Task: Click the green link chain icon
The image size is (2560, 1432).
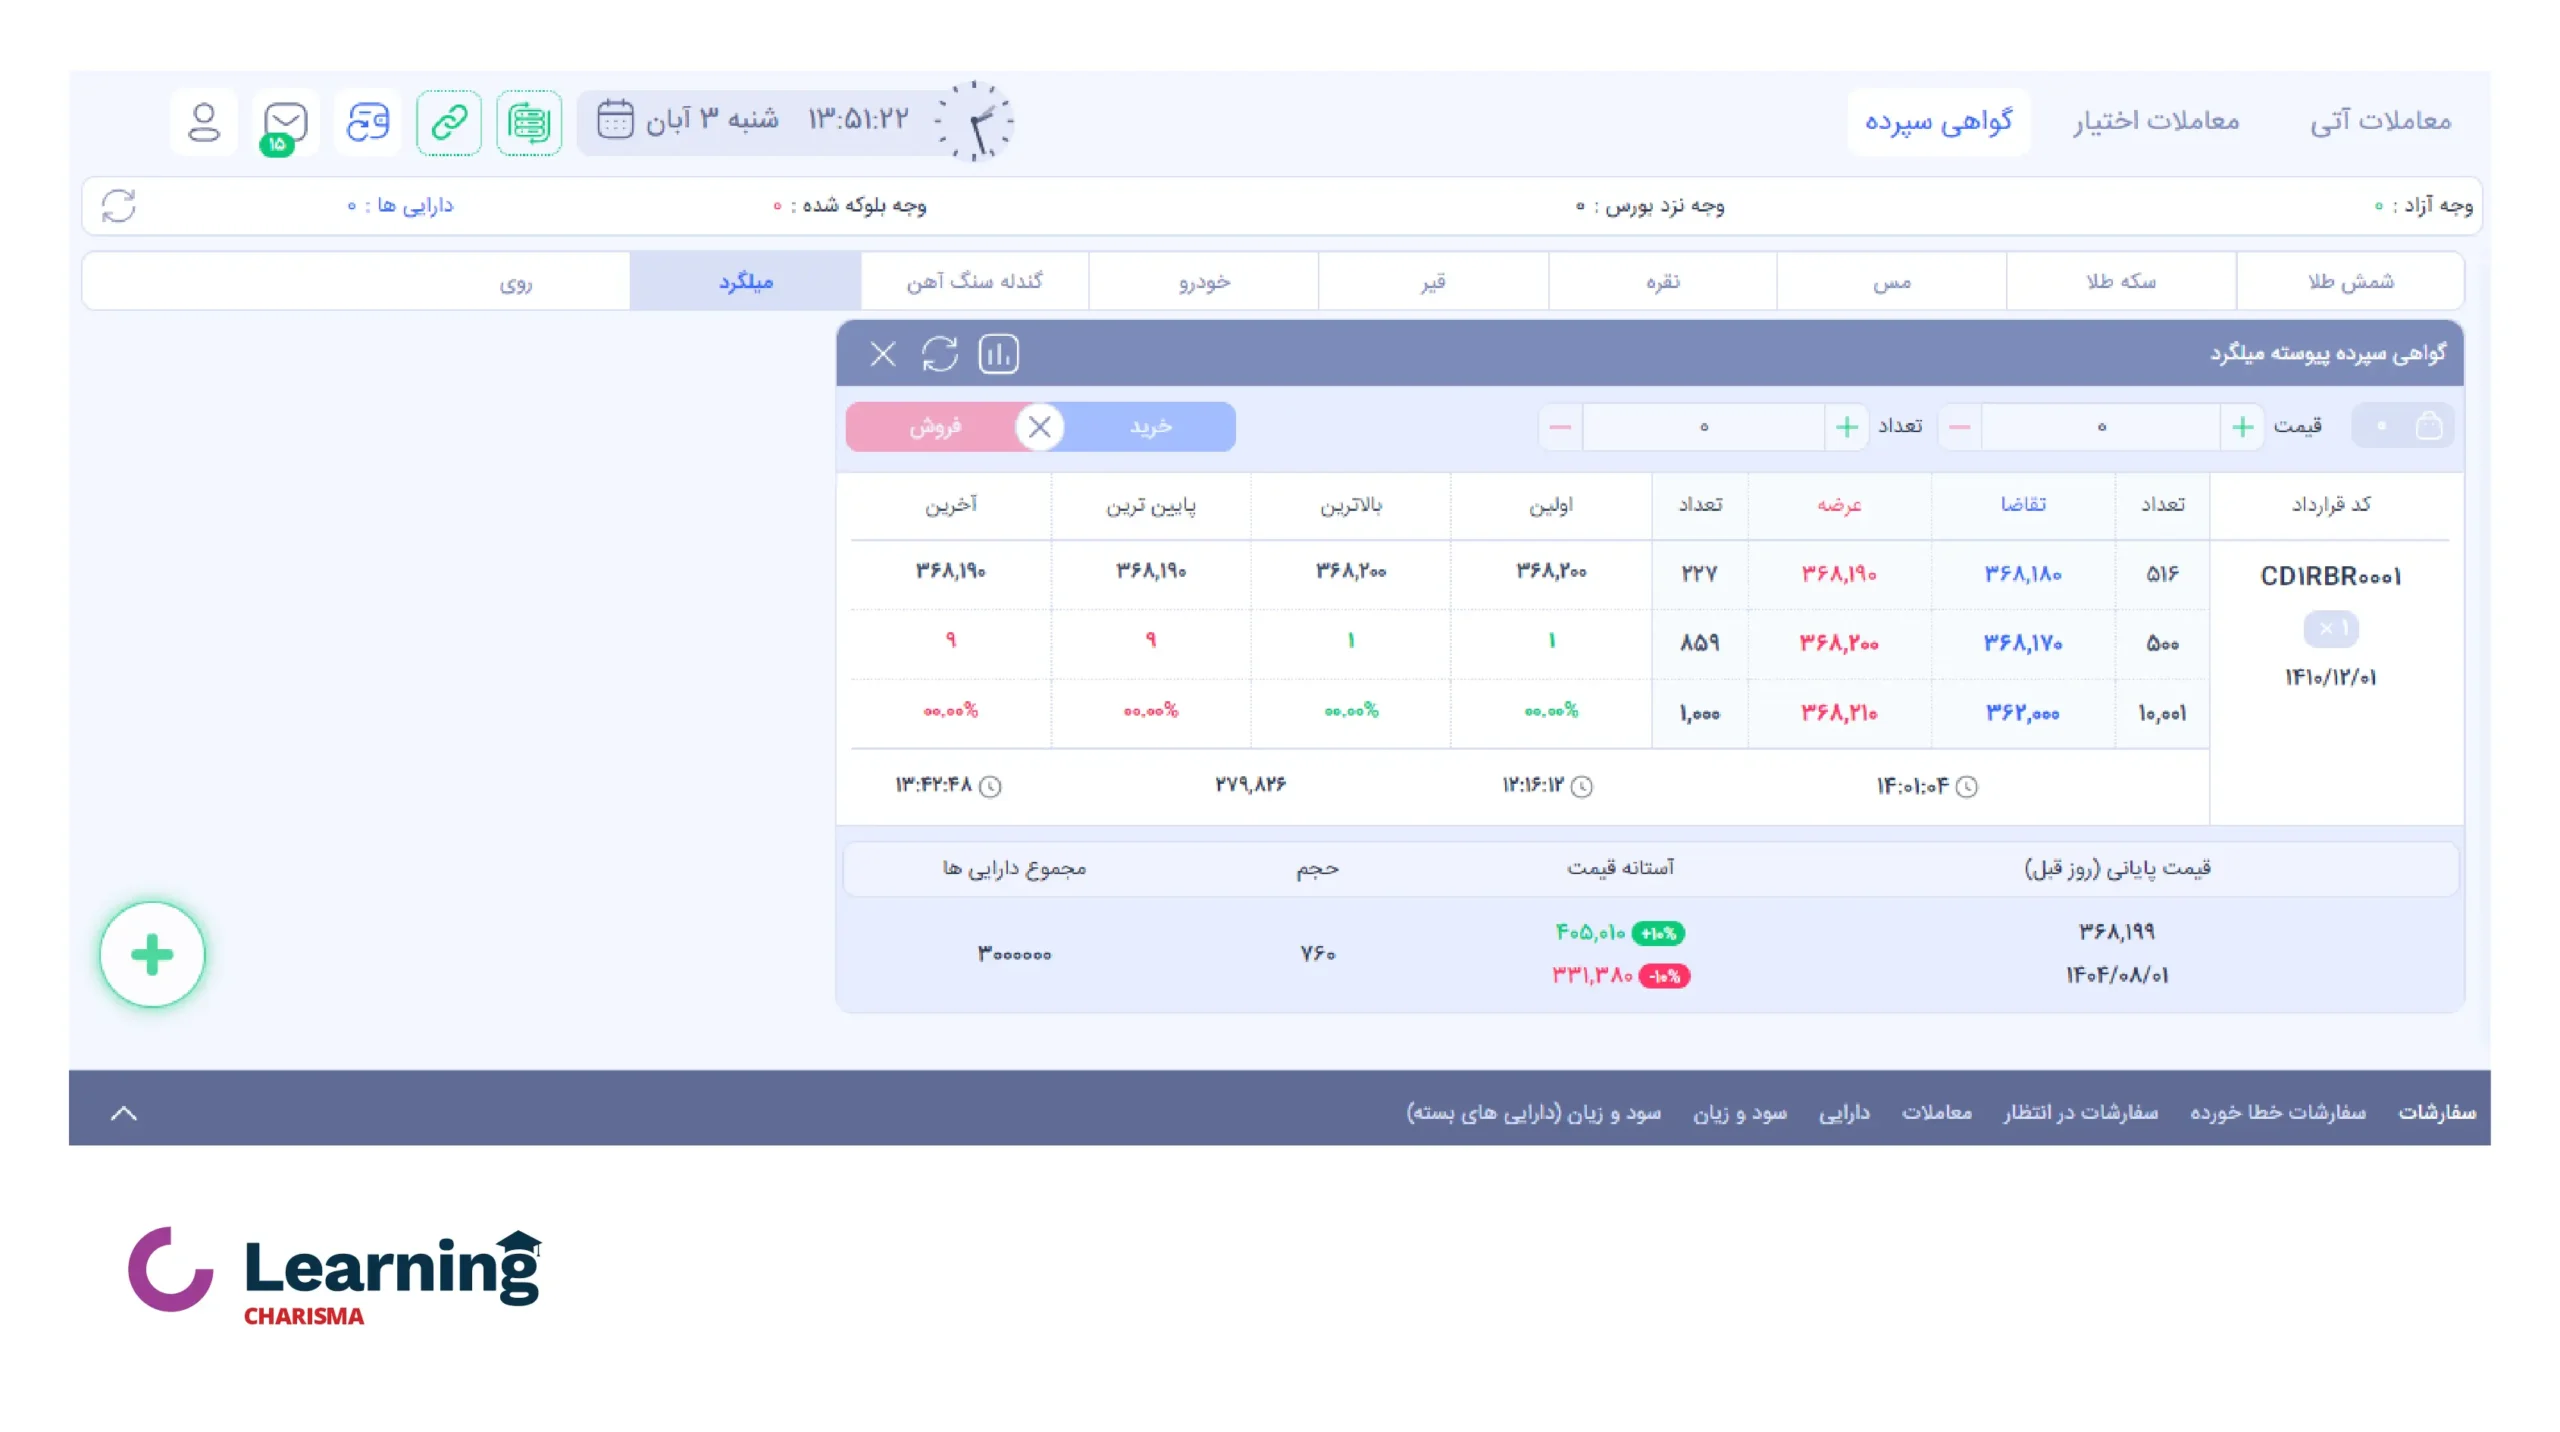Action: 449,122
